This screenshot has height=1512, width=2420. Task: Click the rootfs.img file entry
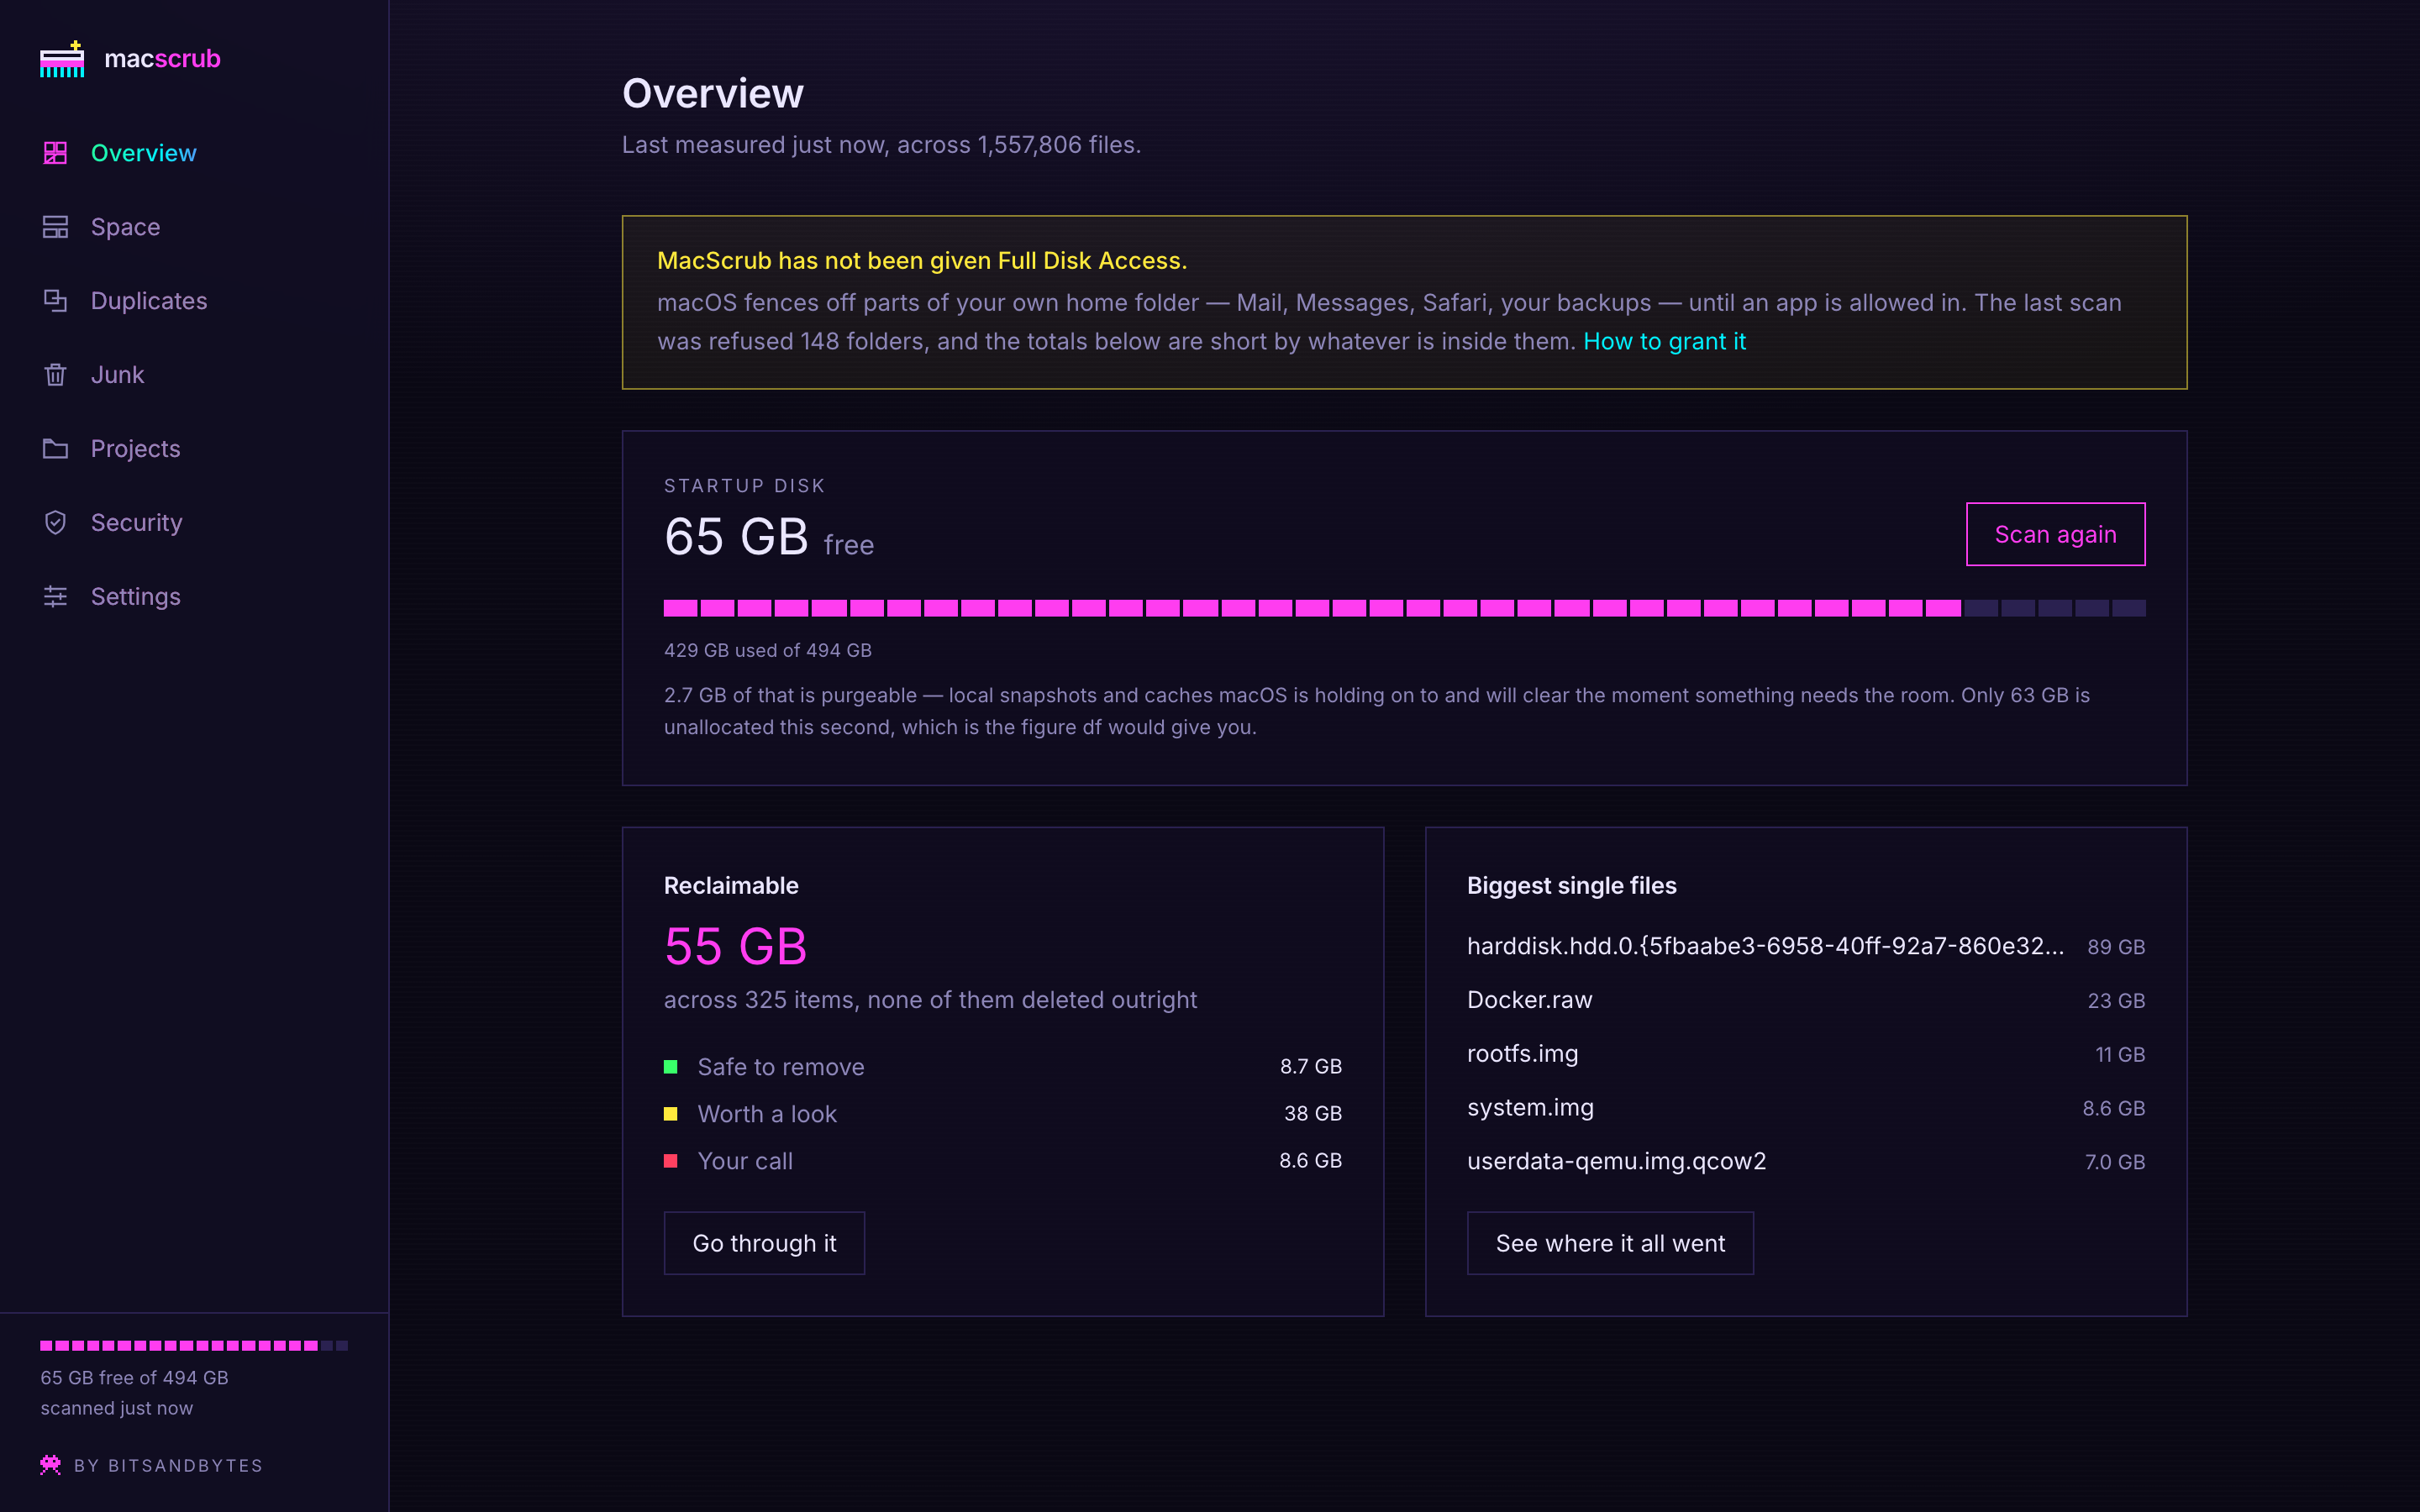coord(1522,1054)
